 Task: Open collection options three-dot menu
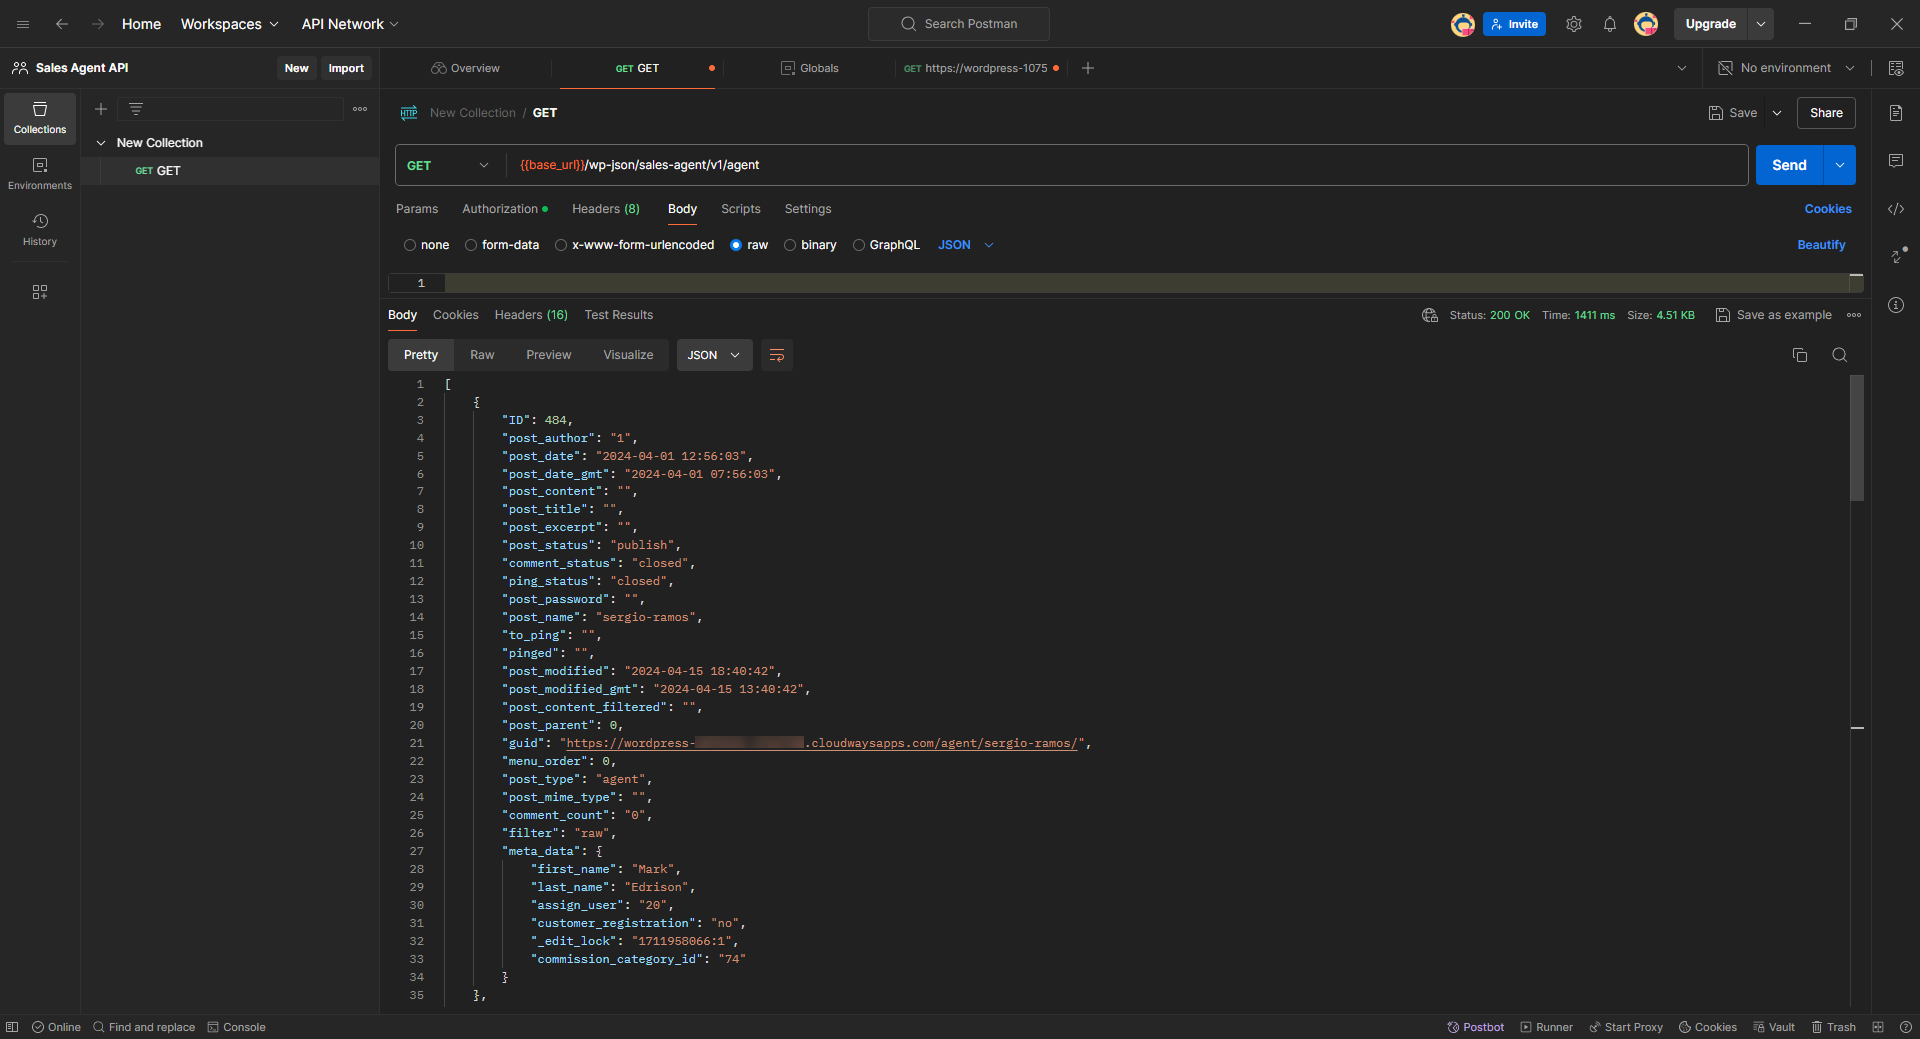tap(360, 109)
